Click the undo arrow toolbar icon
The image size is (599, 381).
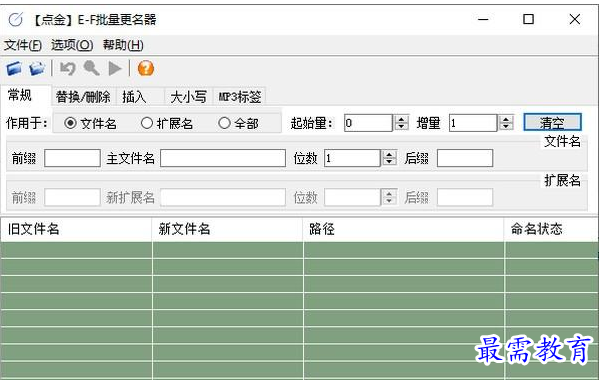[x=68, y=69]
